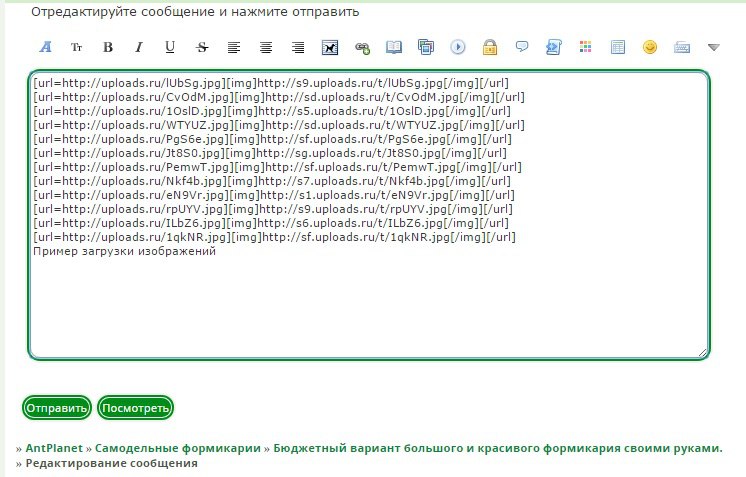
Task: Insert a quote with speech bubble icon
Action: tap(522, 47)
